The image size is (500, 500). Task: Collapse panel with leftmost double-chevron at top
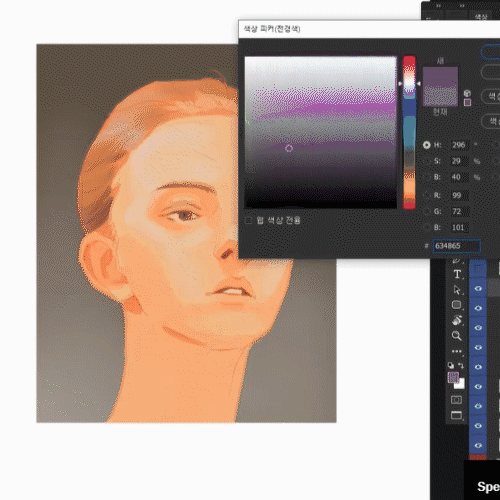(439, 6)
